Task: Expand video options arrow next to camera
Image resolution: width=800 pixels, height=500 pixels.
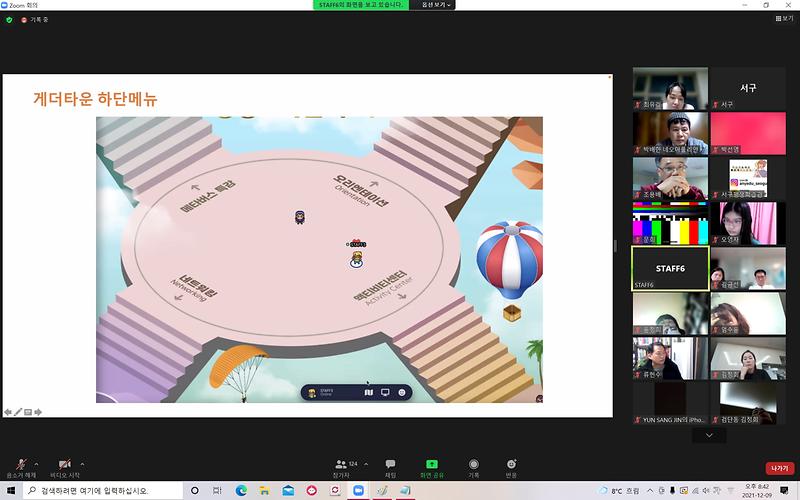Action: tap(82, 464)
